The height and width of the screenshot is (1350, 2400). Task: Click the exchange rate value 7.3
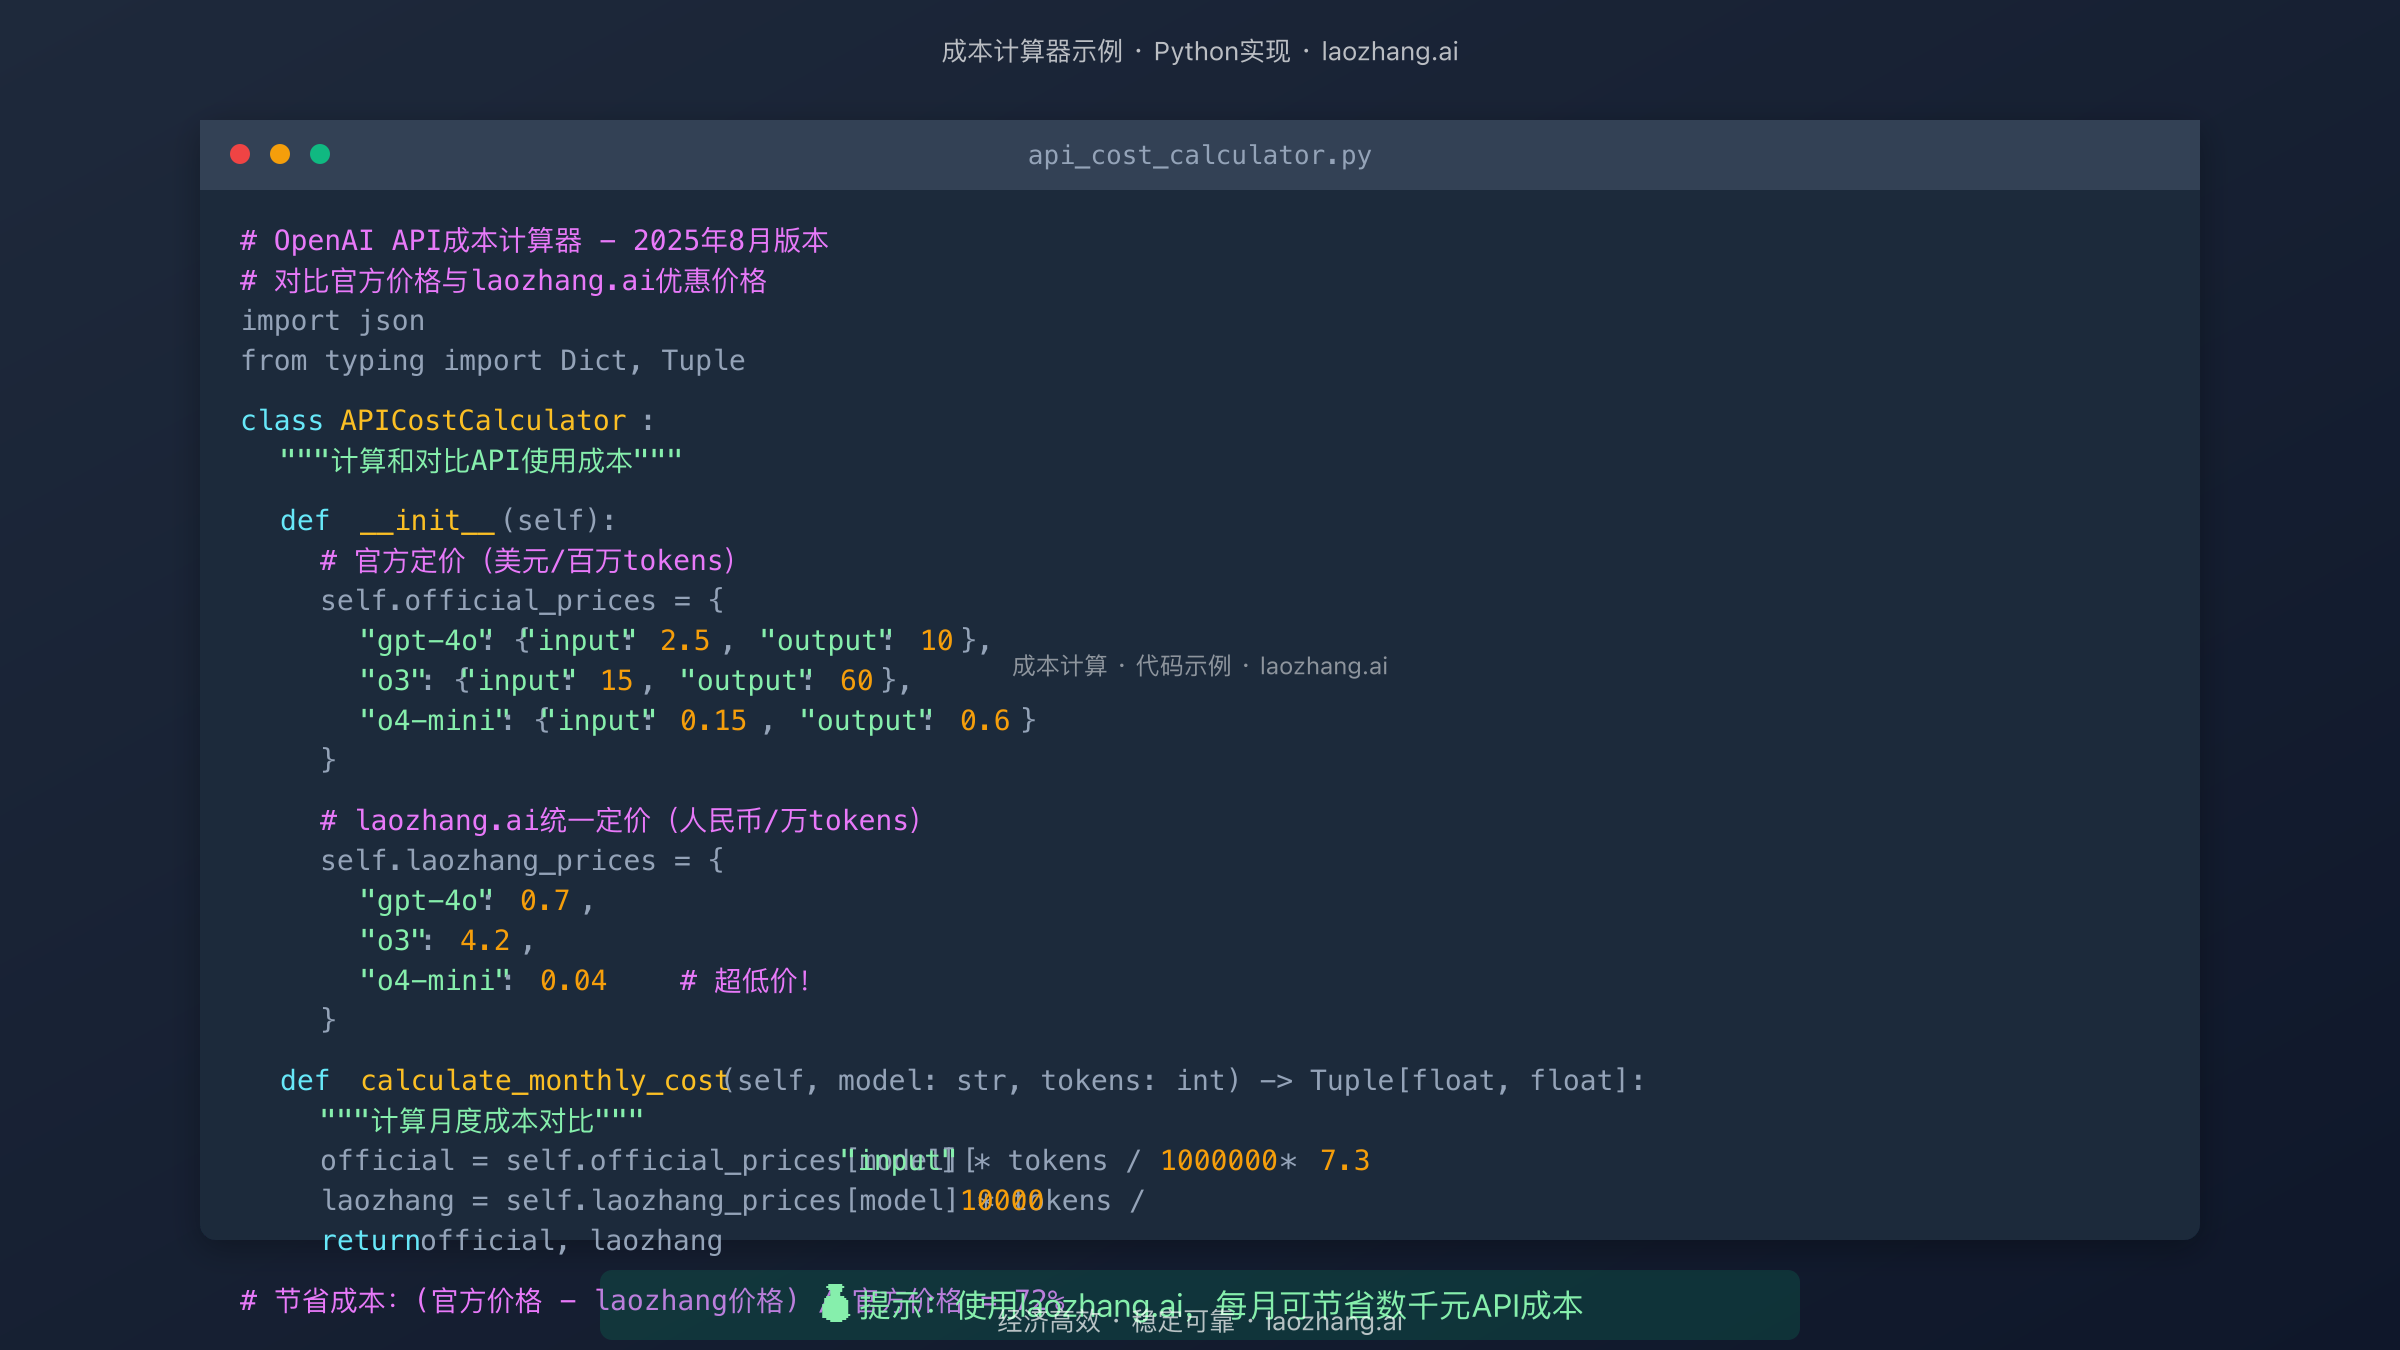pyautogui.click(x=1345, y=1160)
